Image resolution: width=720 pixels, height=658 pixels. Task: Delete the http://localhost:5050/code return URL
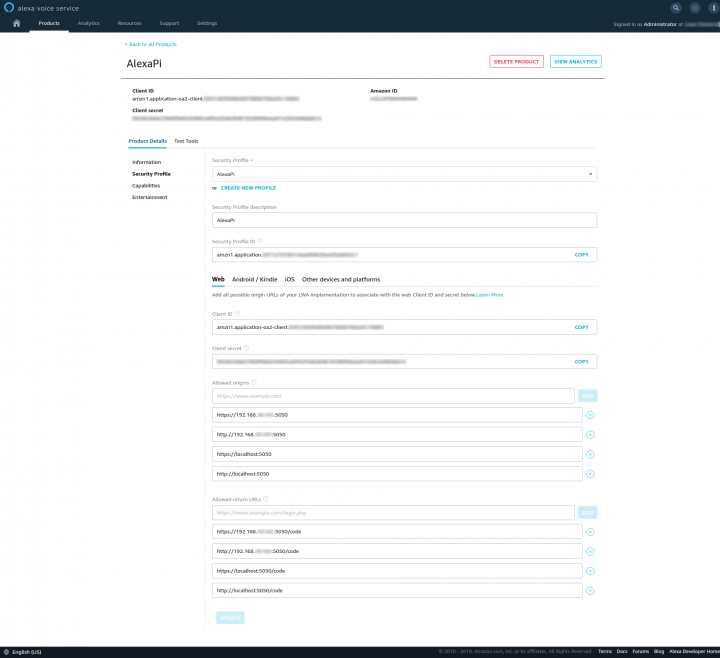click(x=590, y=591)
